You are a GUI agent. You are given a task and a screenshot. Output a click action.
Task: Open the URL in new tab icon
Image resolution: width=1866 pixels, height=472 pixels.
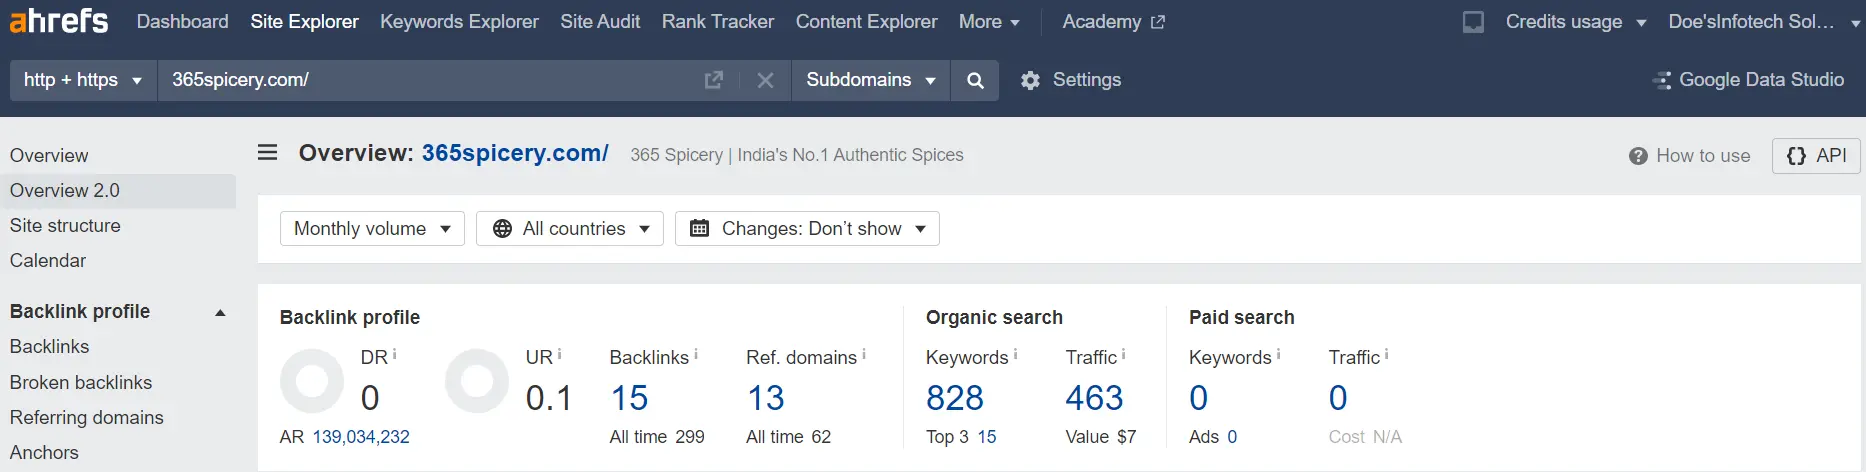(x=714, y=80)
